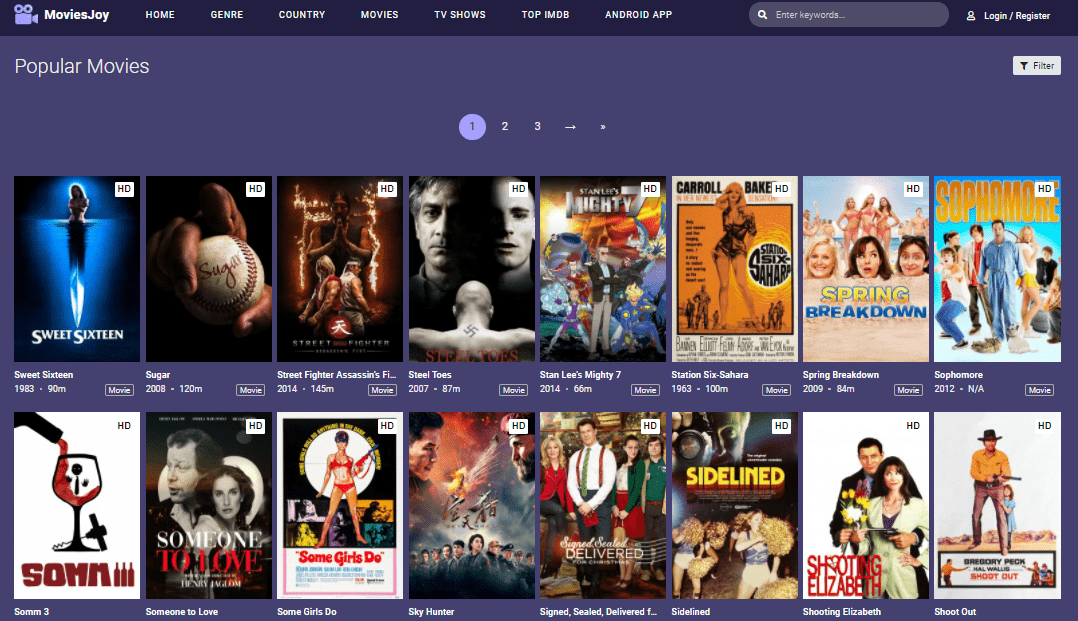
Task: Open the Shooting Elizabeth poster
Action: pyautogui.click(x=866, y=505)
